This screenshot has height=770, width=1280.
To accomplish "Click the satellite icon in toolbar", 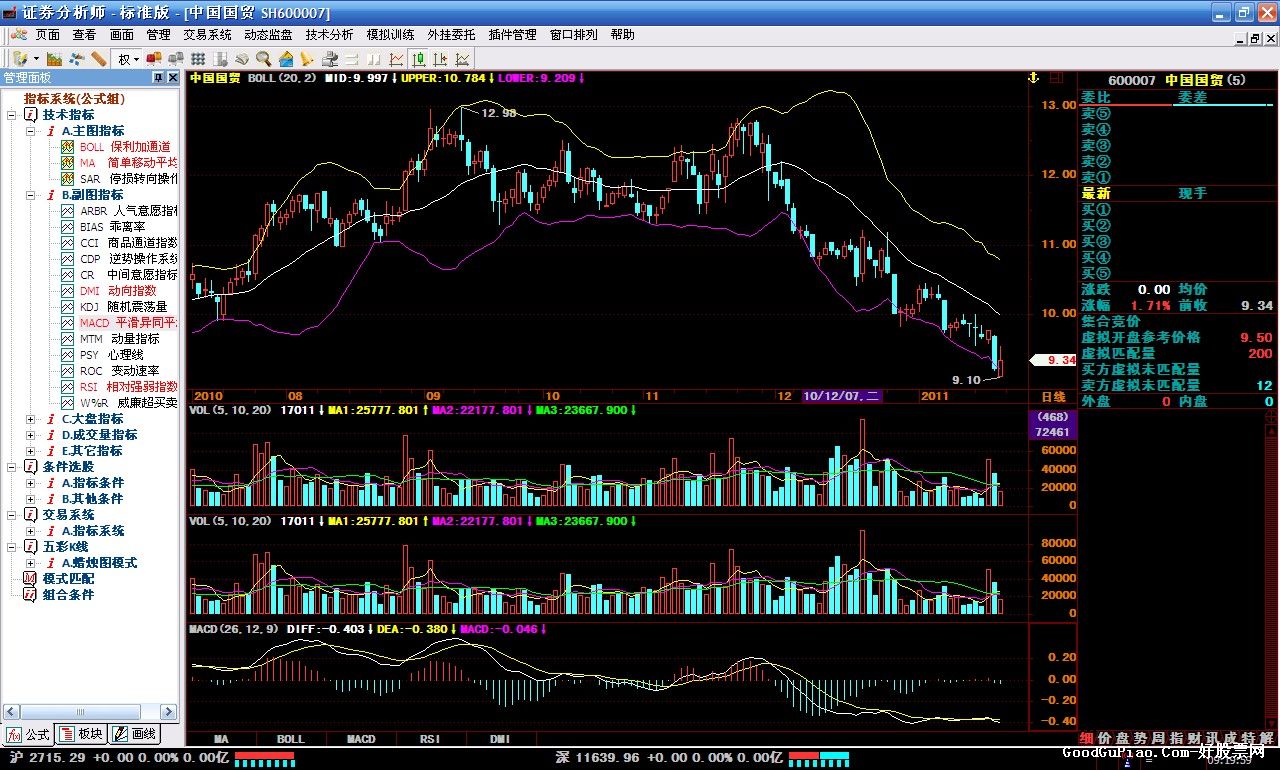I will click(77, 59).
